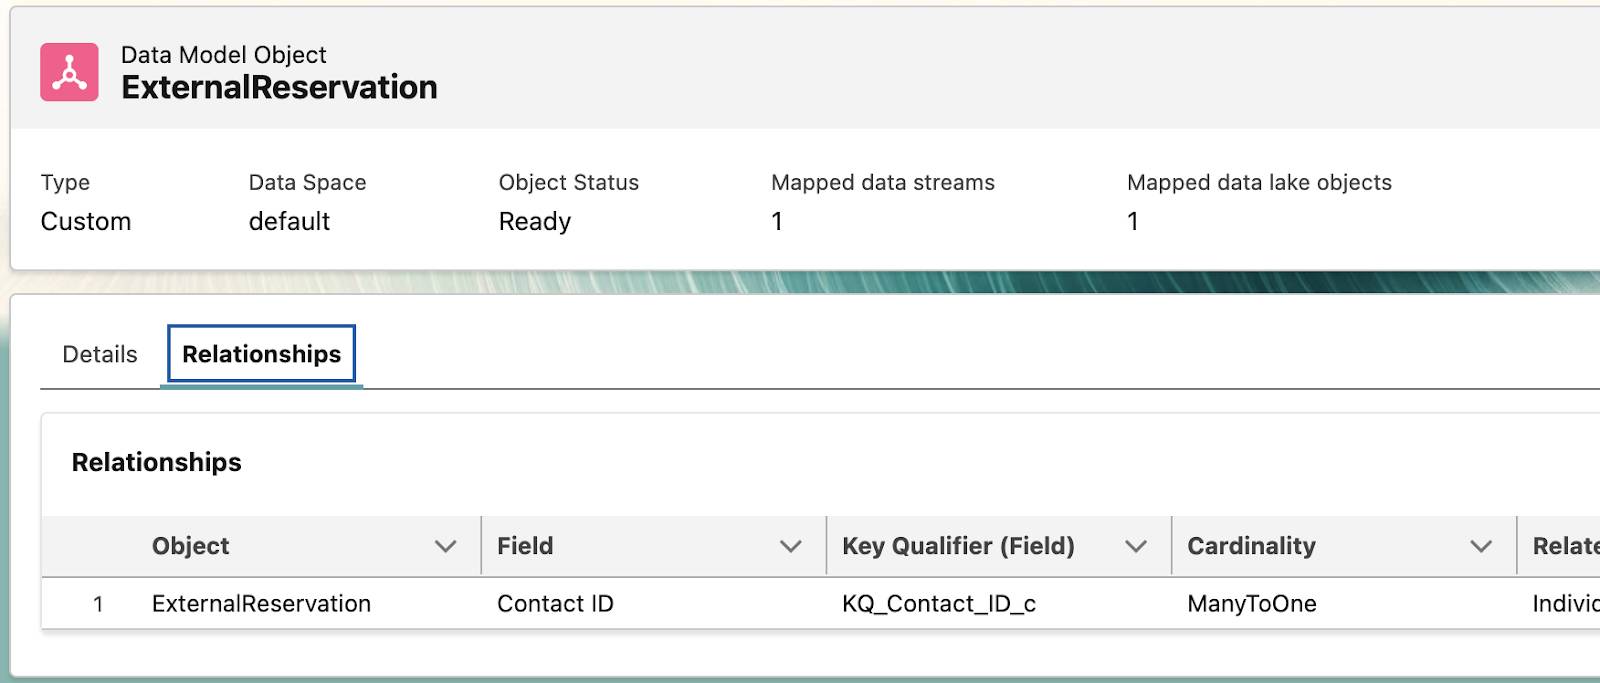Click the Object Status value Ready
1600x683 pixels.
(534, 221)
